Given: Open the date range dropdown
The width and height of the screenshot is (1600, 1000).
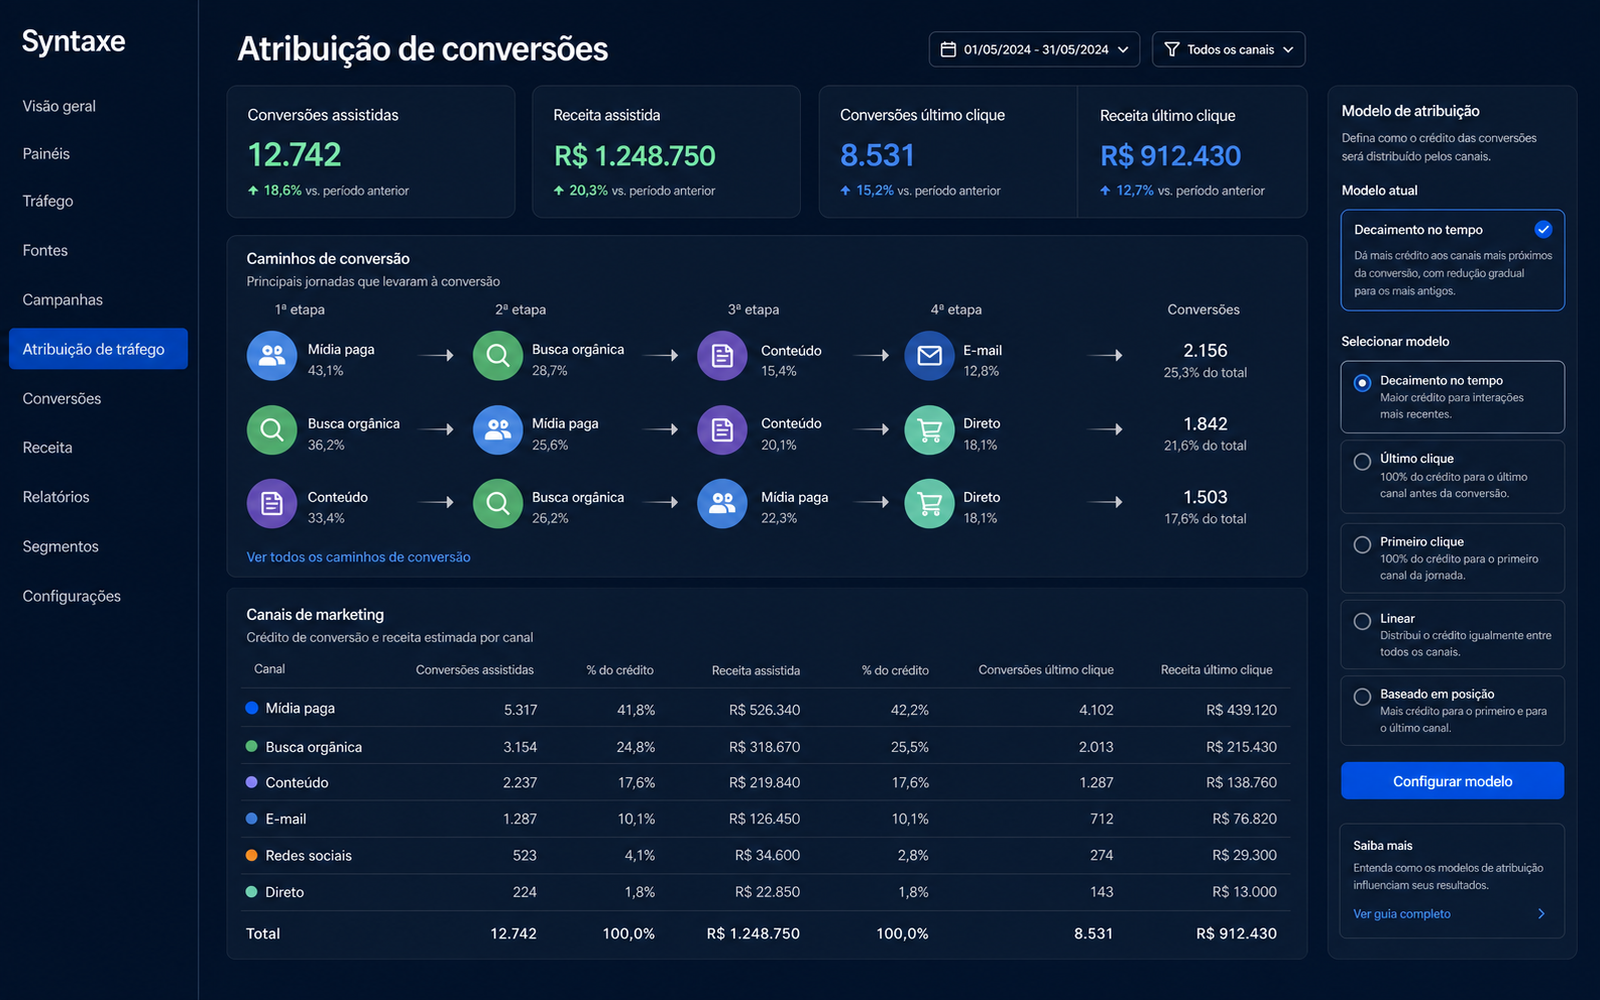Looking at the screenshot, I should [1034, 49].
